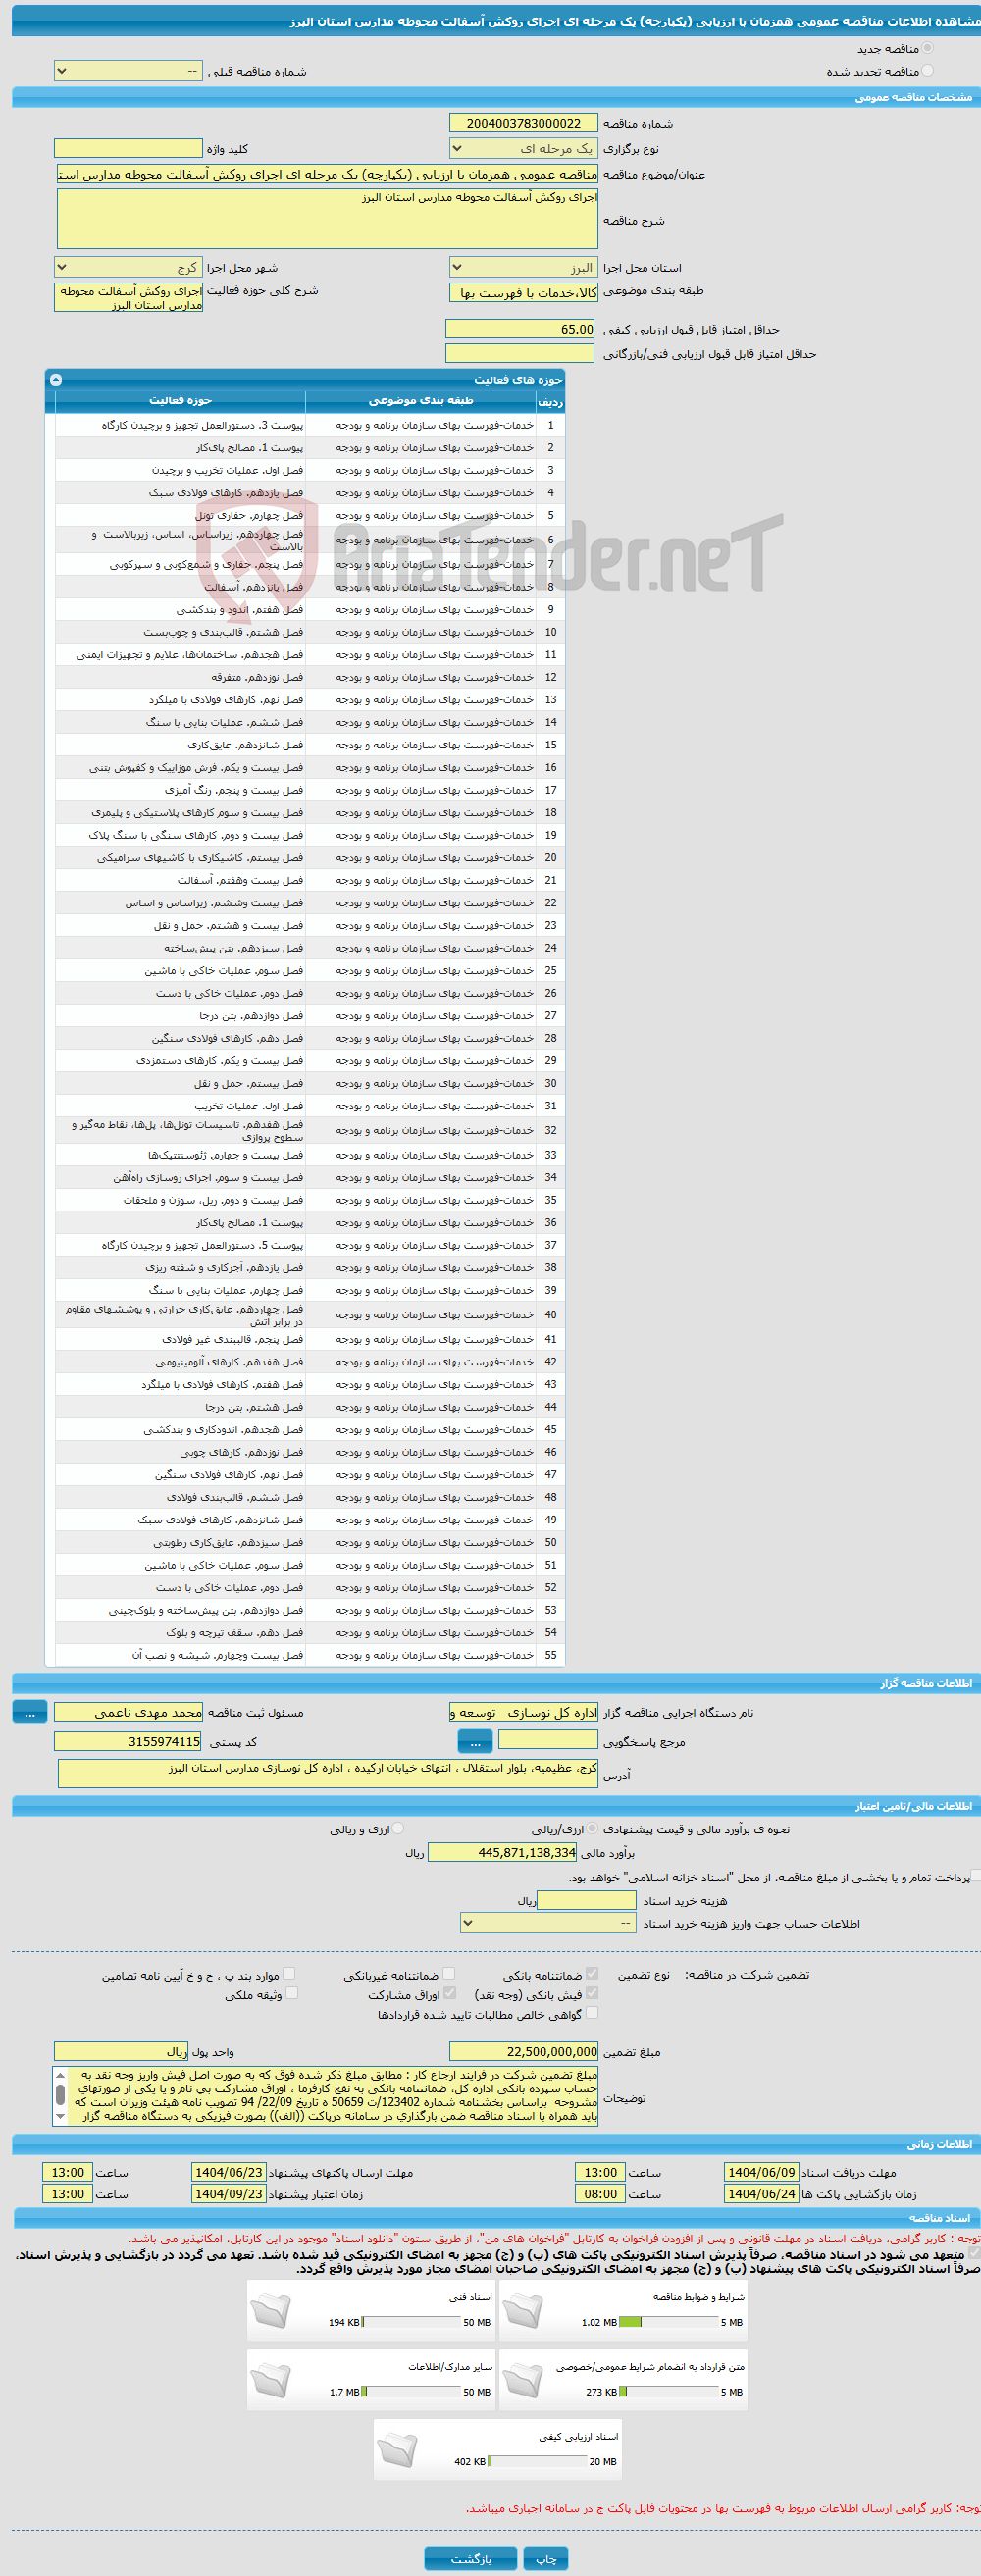Click the زمان بازگشایی پاکت ها date field
The image size is (981, 2576).
tap(762, 2194)
